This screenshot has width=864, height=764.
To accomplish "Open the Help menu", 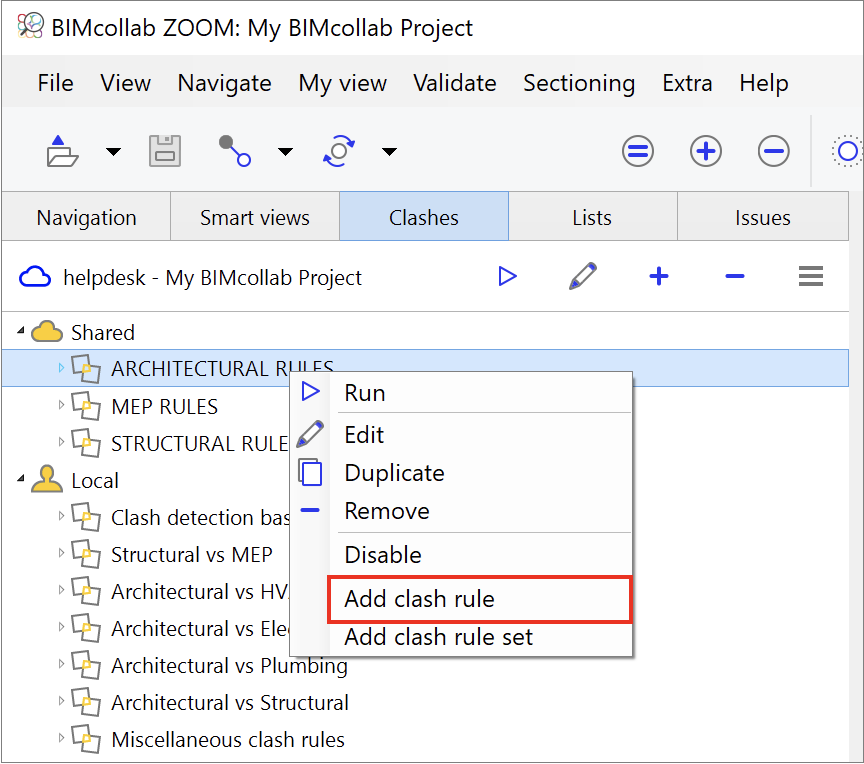I will click(764, 83).
